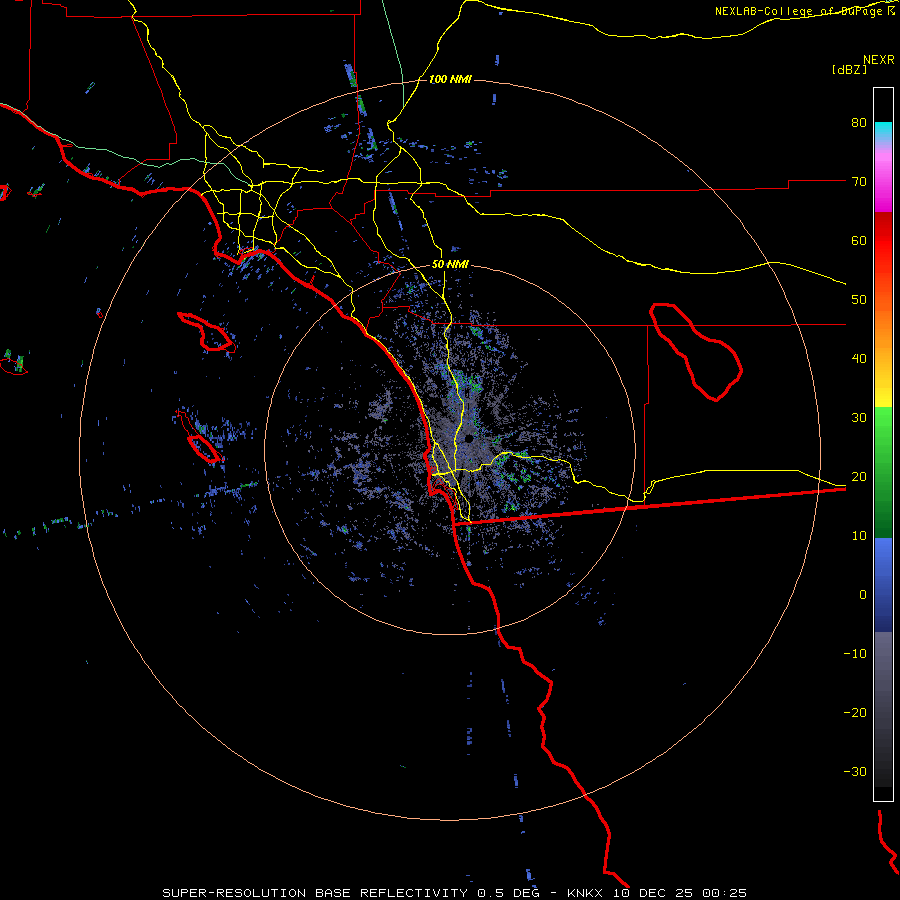Click the 70 tick label on the dBZ scale

click(859, 181)
